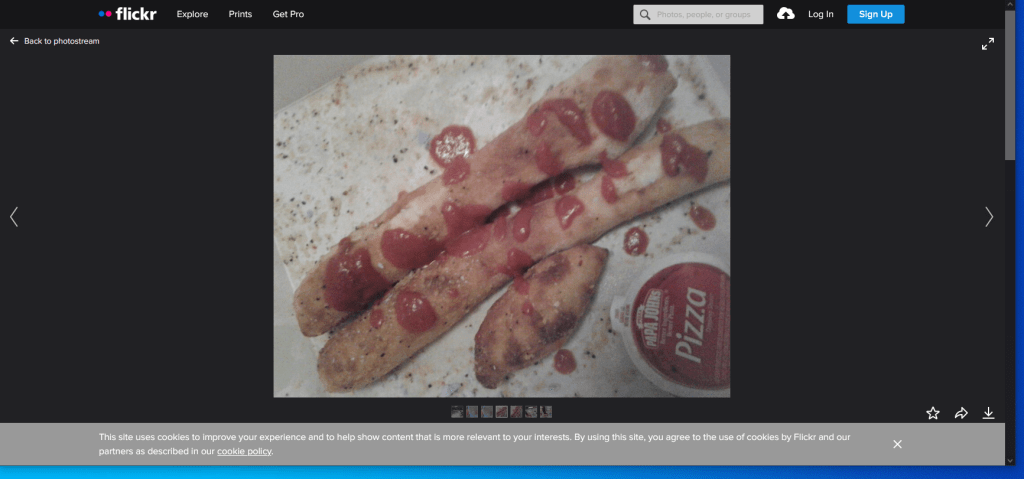Select the last thumbnail in the filmstrip
Screen dimensions: 1024x479
pos(546,412)
